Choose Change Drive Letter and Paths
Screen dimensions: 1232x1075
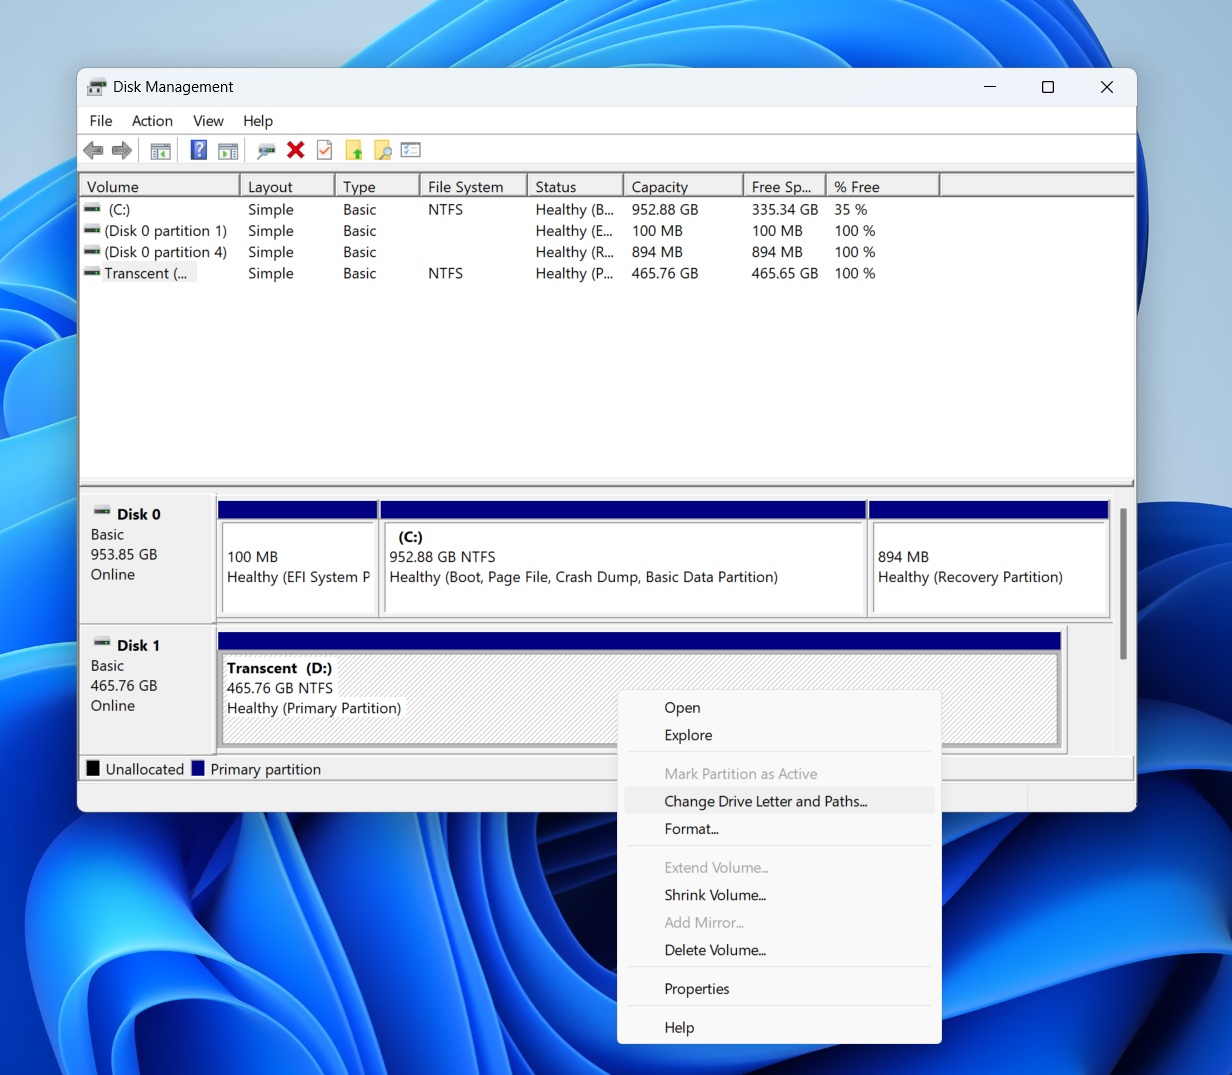click(x=765, y=801)
